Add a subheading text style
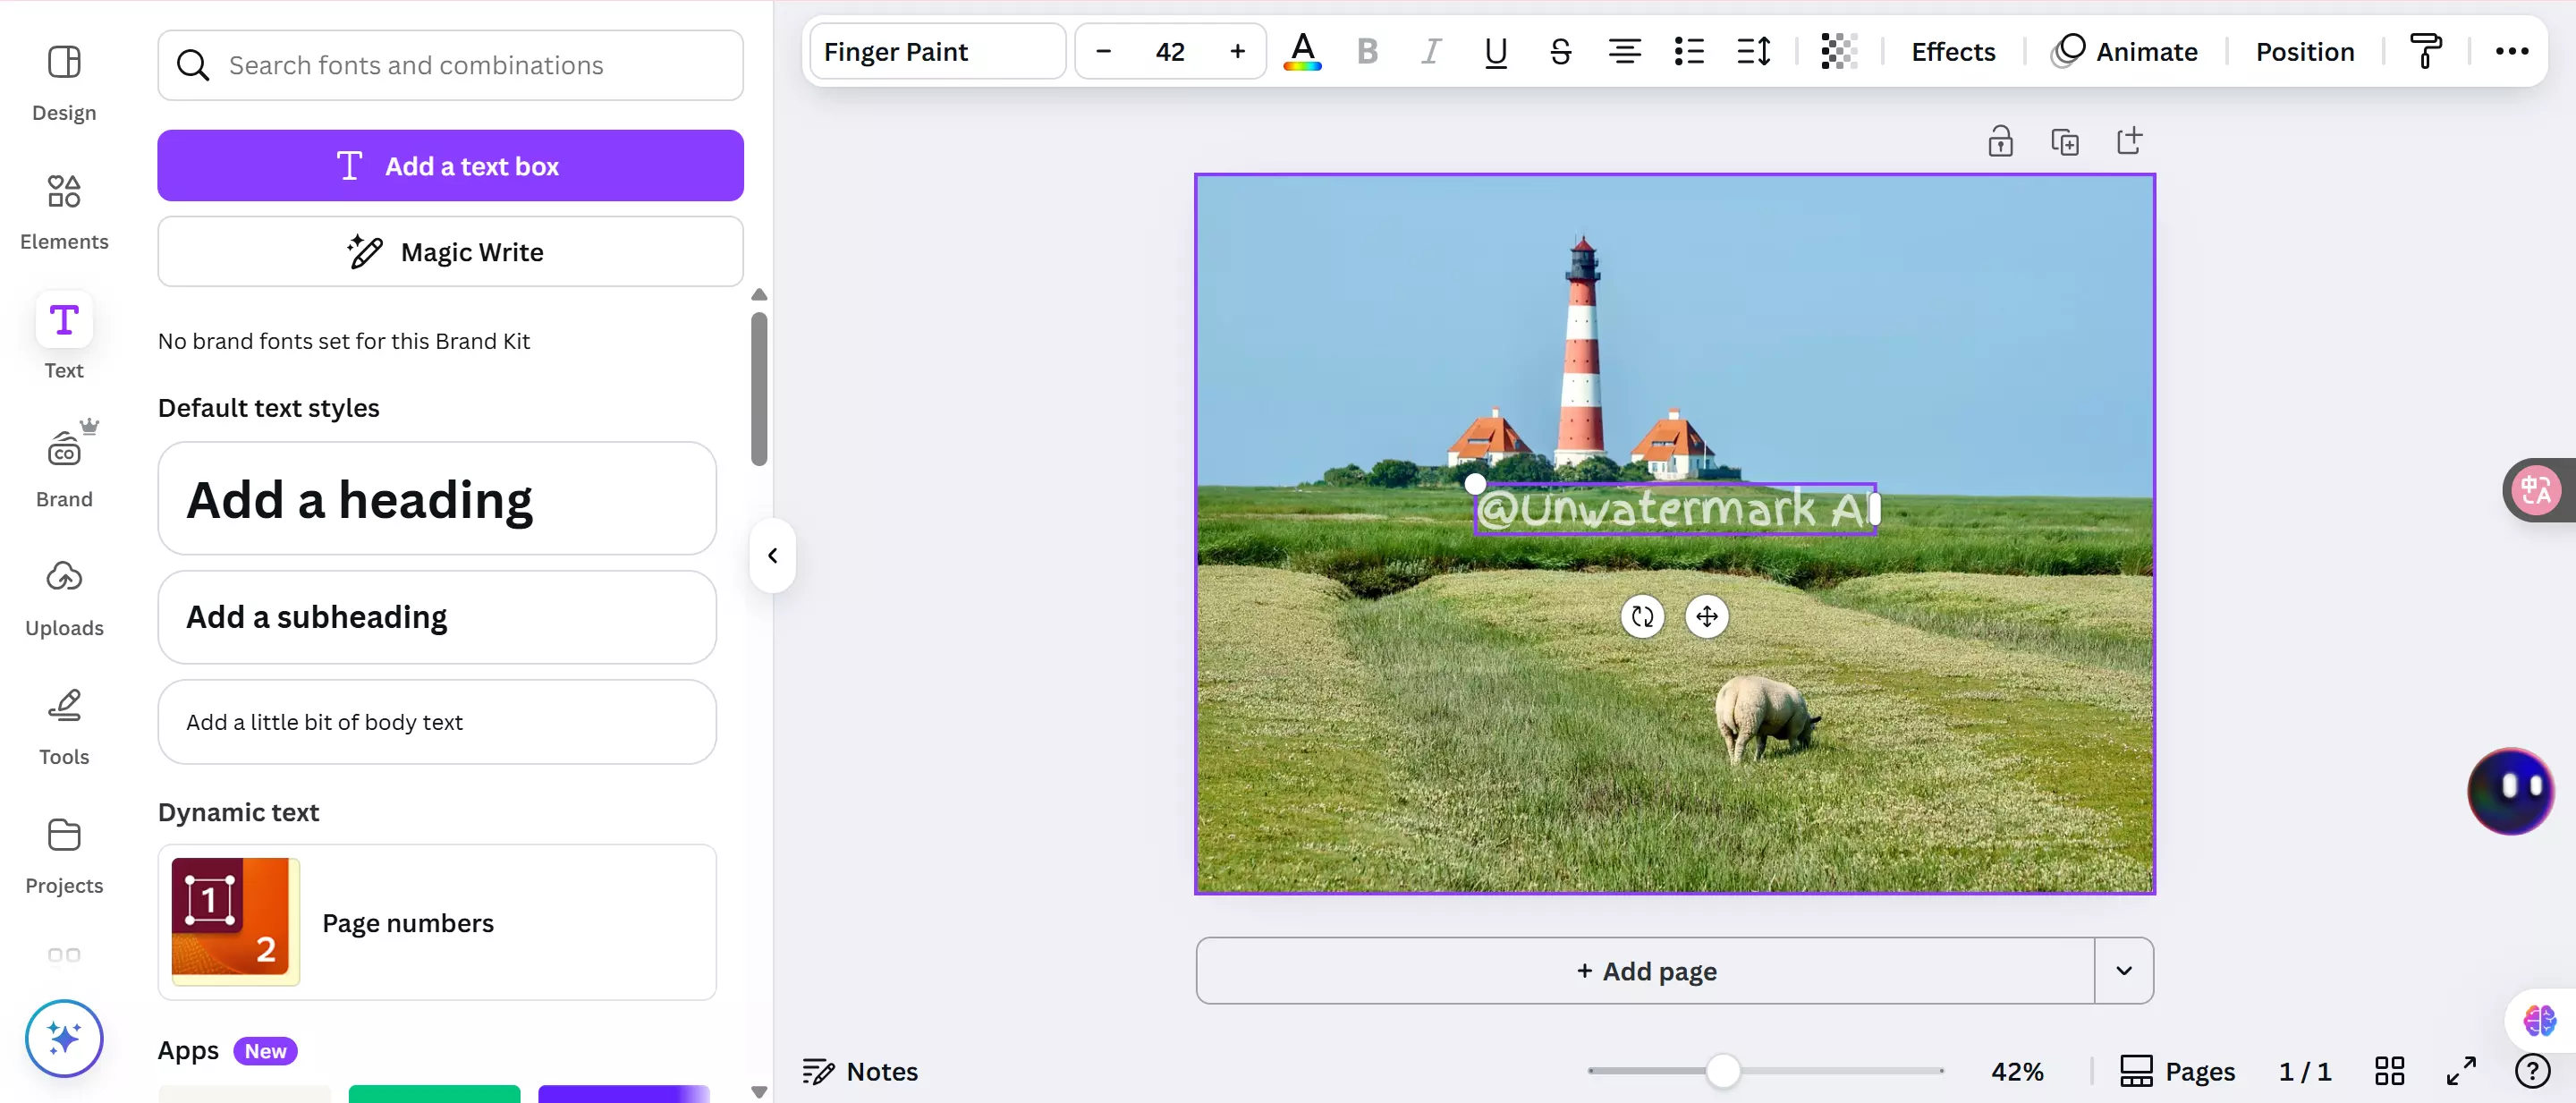Viewport: 2576px width, 1103px height. coord(437,617)
